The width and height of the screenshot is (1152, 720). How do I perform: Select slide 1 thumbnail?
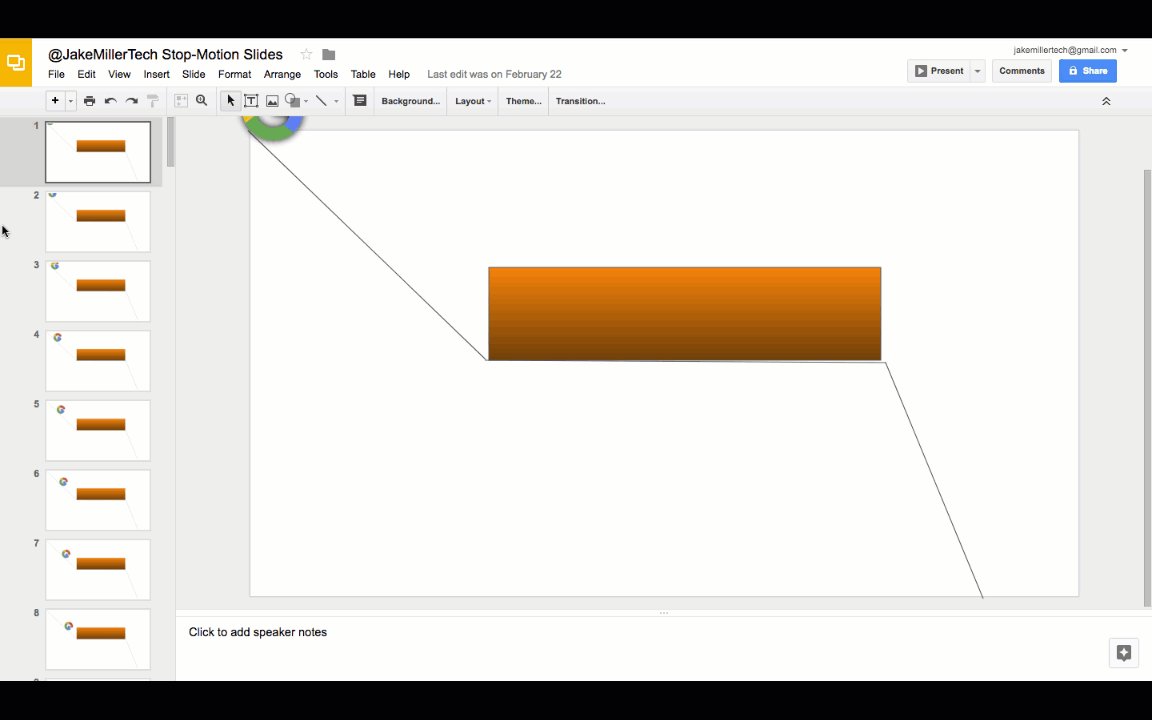point(98,152)
